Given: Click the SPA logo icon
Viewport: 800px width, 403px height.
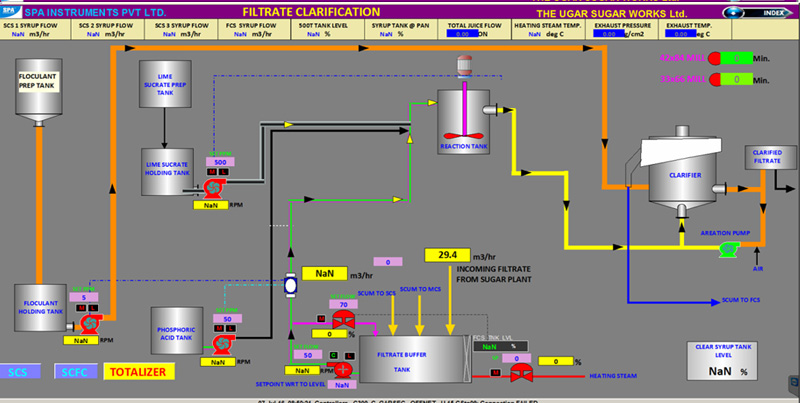Looking at the screenshot, I should [10, 11].
